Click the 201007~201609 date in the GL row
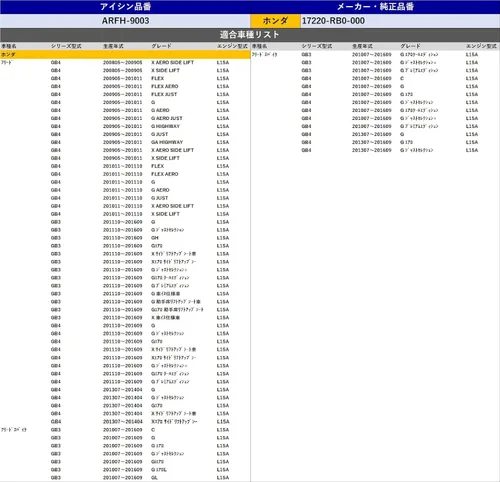Viewport: 500px width, 482px height. pos(123,478)
